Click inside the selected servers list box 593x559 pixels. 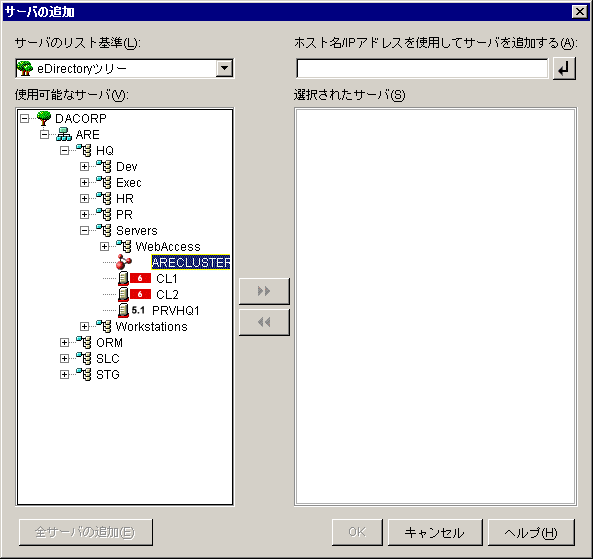coord(435,306)
